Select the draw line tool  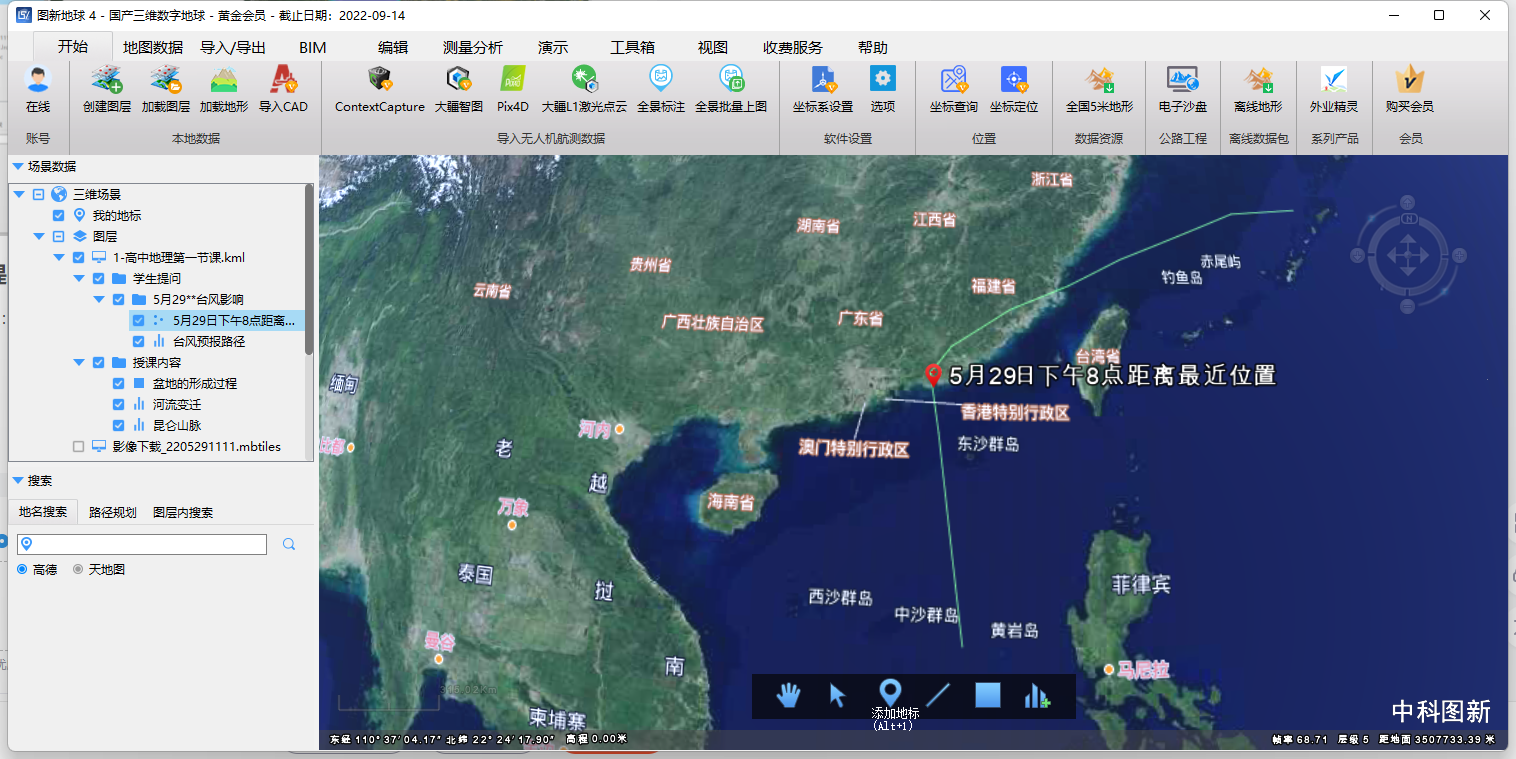(938, 695)
